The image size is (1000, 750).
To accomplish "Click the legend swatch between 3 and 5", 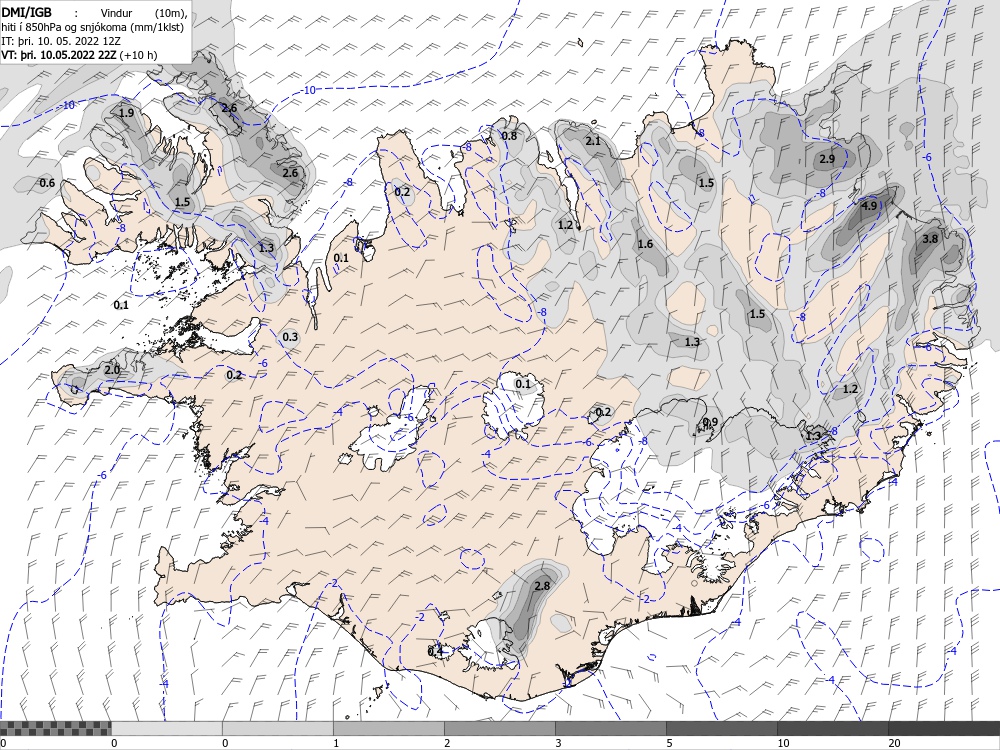I will coord(610,728).
